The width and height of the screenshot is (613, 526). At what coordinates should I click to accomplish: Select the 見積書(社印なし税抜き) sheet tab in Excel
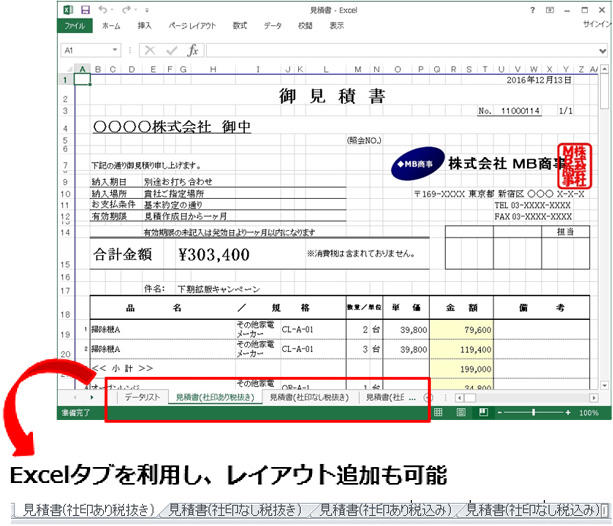(x=309, y=397)
